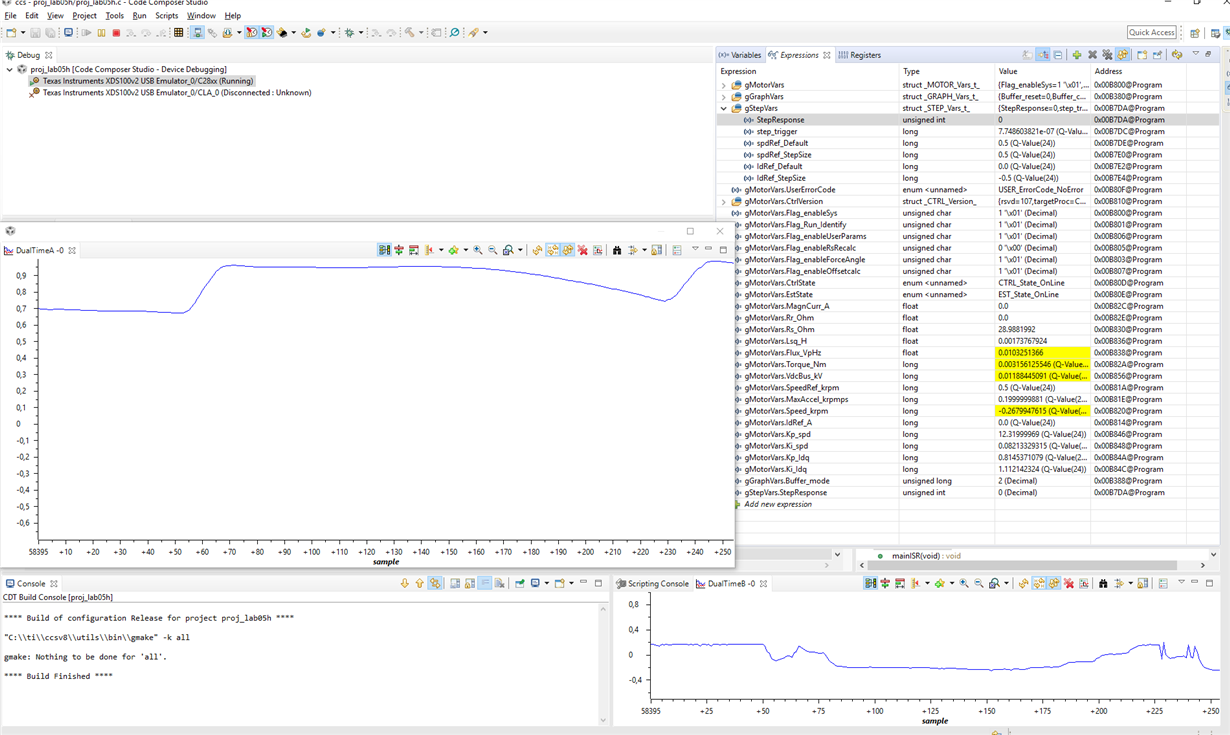Click the Build hammer icon in main toolbar

click(x=409, y=33)
